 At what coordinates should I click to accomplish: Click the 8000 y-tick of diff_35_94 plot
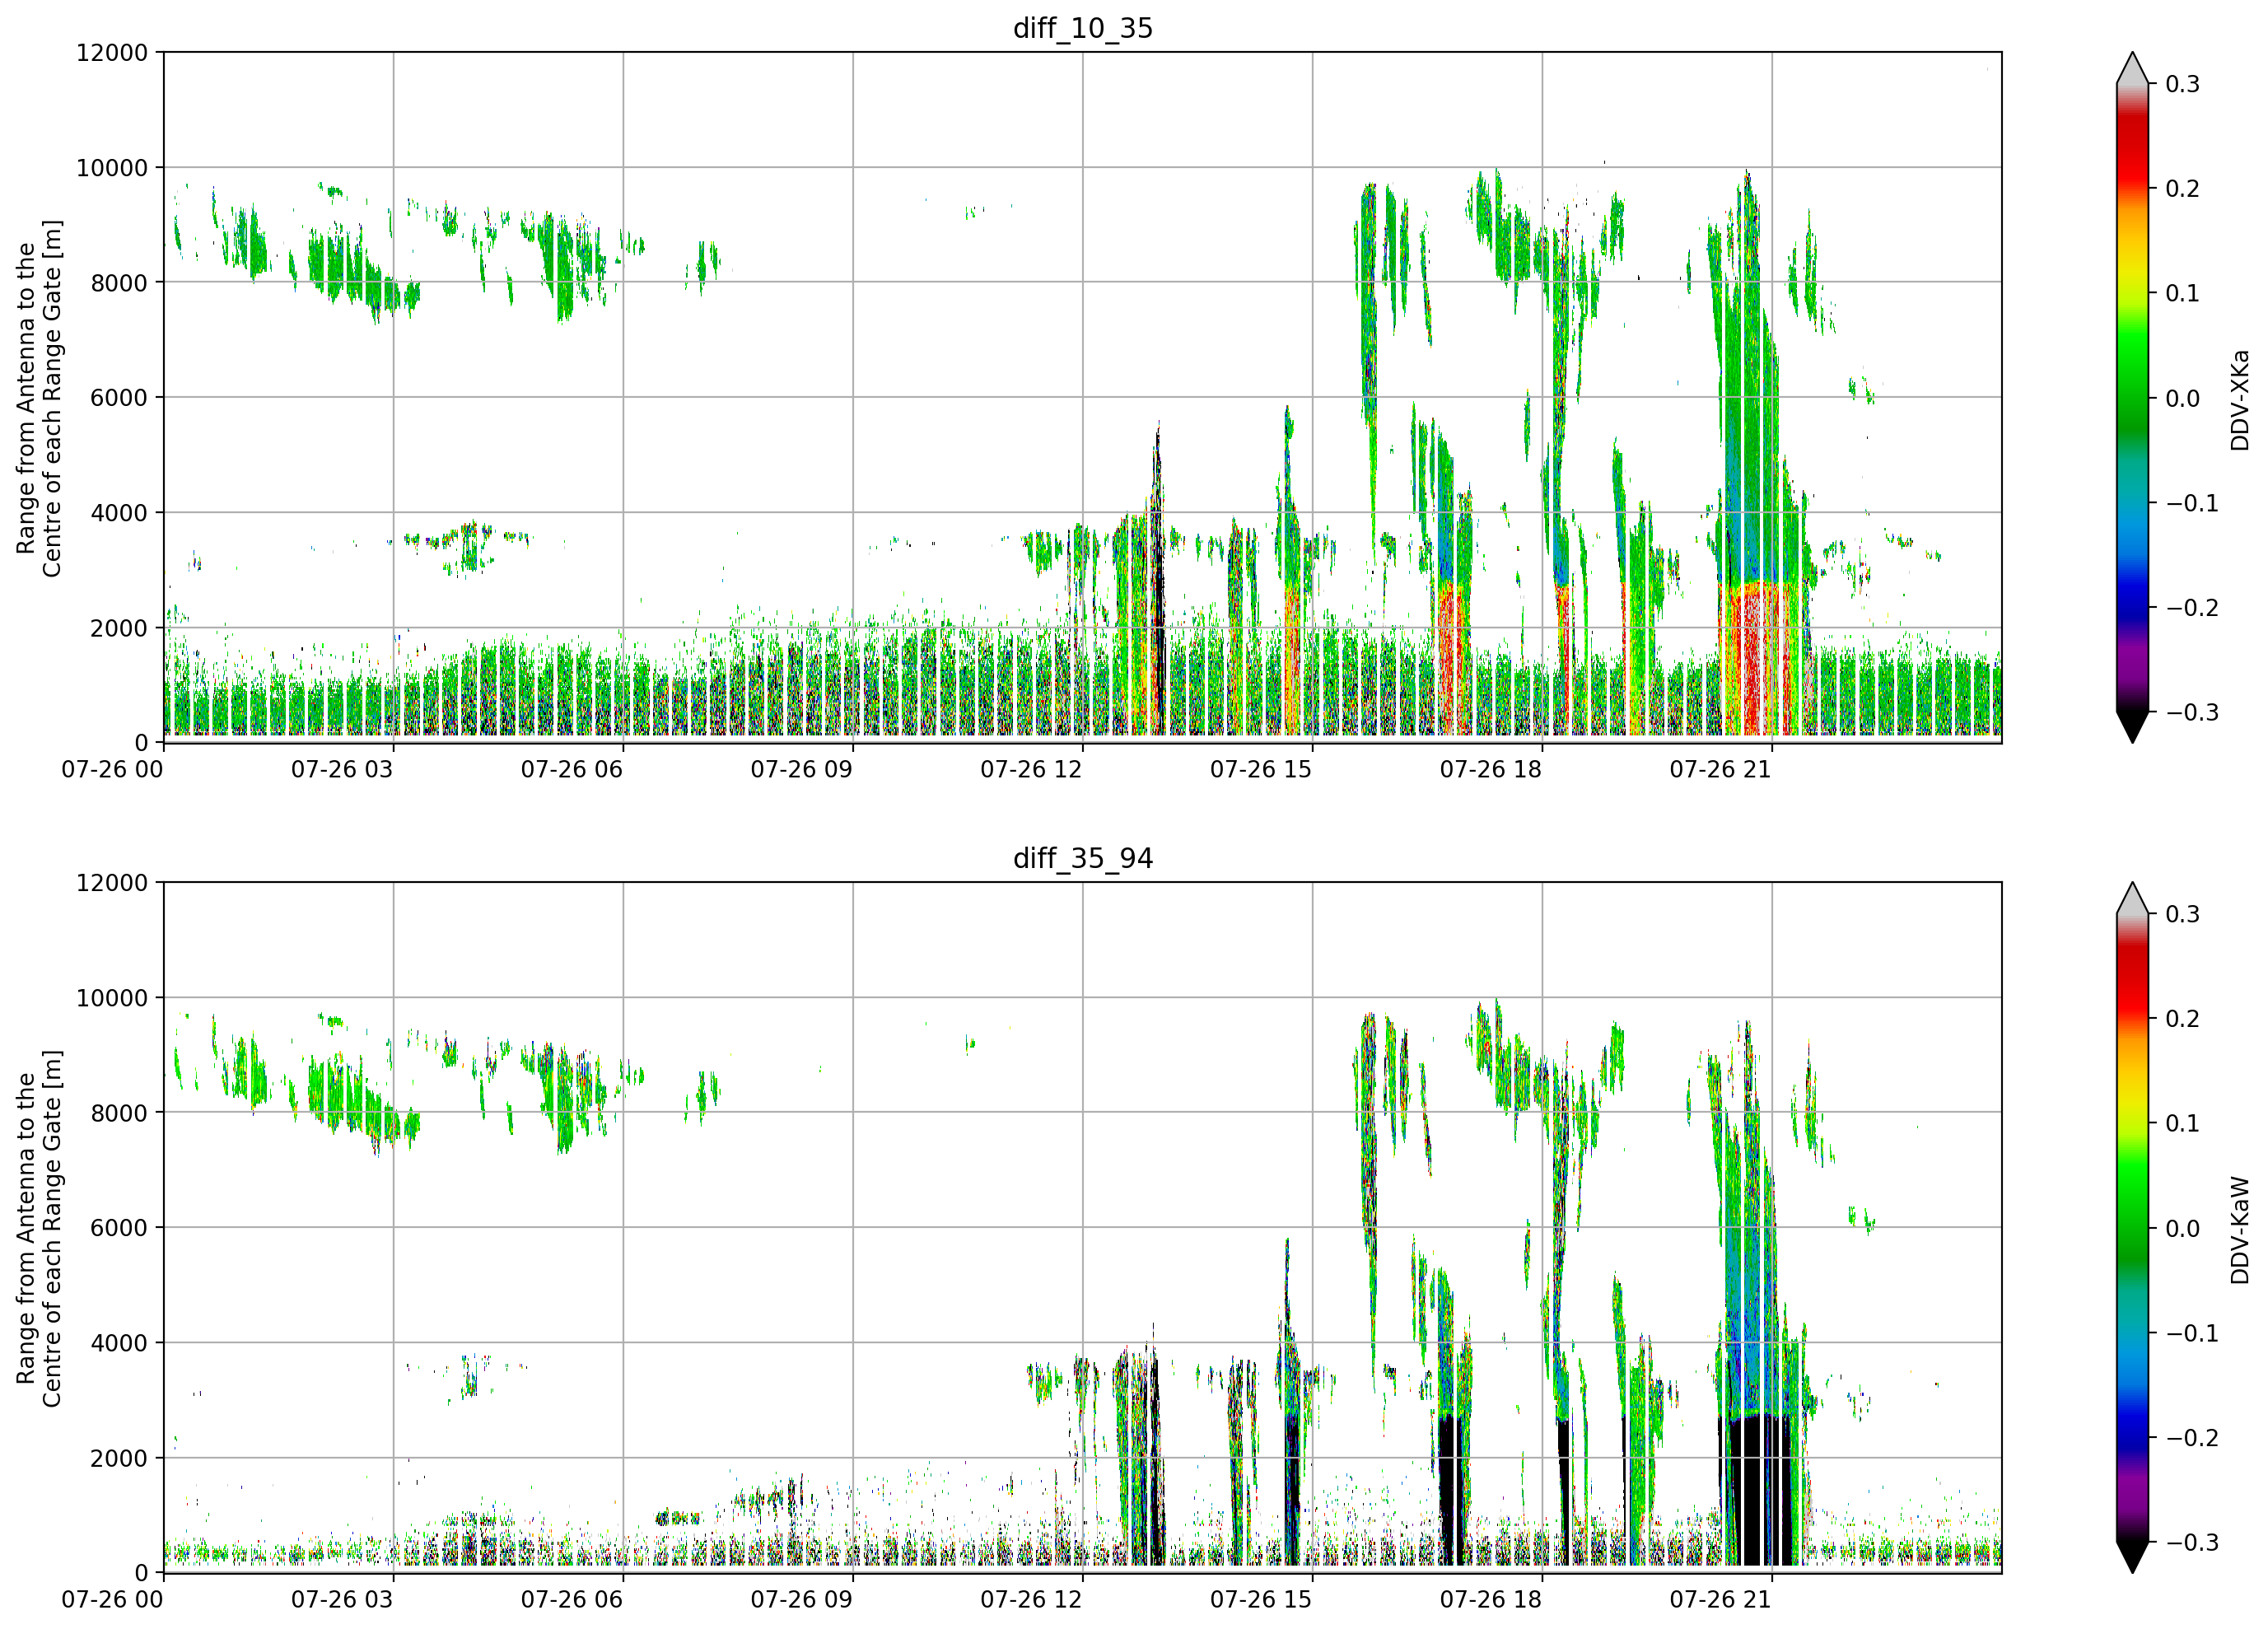(119, 1113)
